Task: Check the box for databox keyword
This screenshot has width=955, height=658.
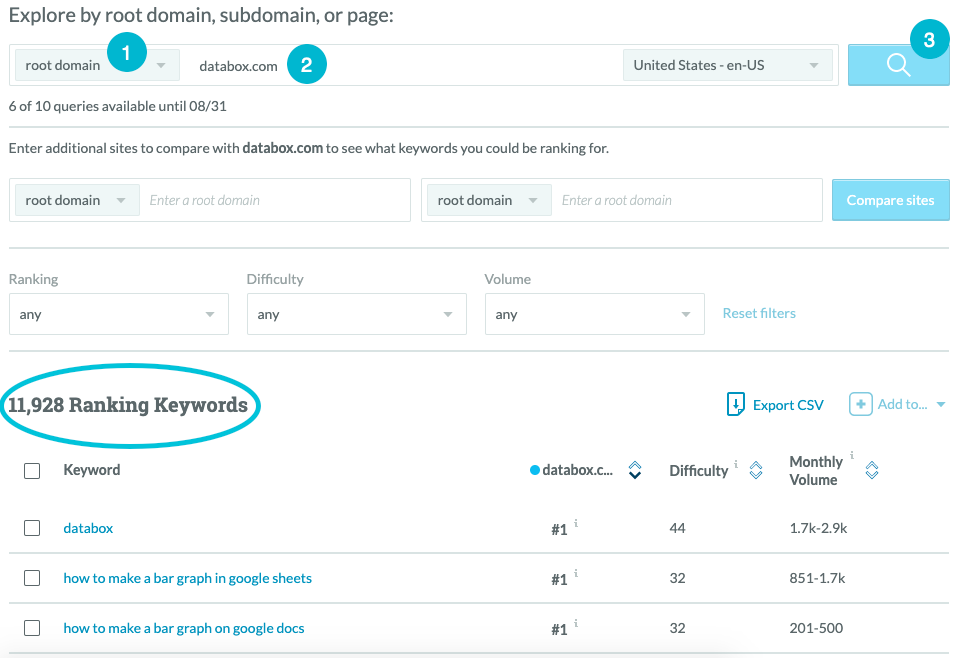Action: 32,528
